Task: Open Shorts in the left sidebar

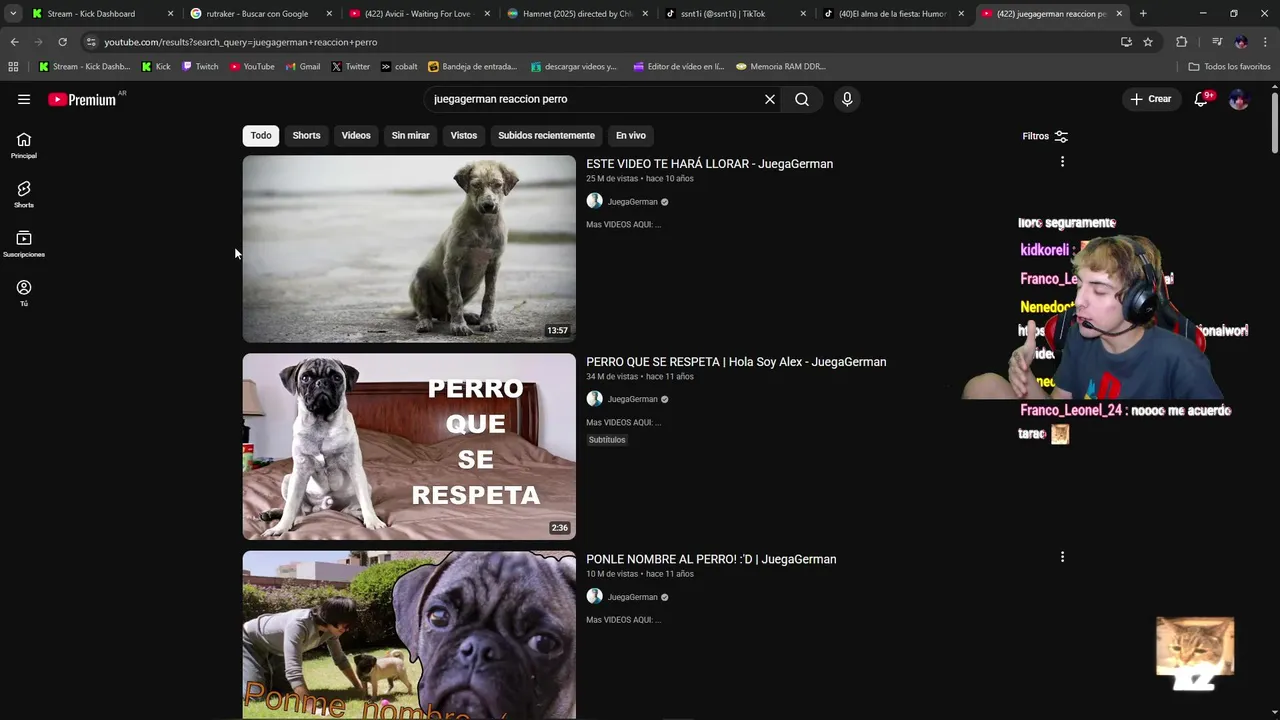Action: 24,194
